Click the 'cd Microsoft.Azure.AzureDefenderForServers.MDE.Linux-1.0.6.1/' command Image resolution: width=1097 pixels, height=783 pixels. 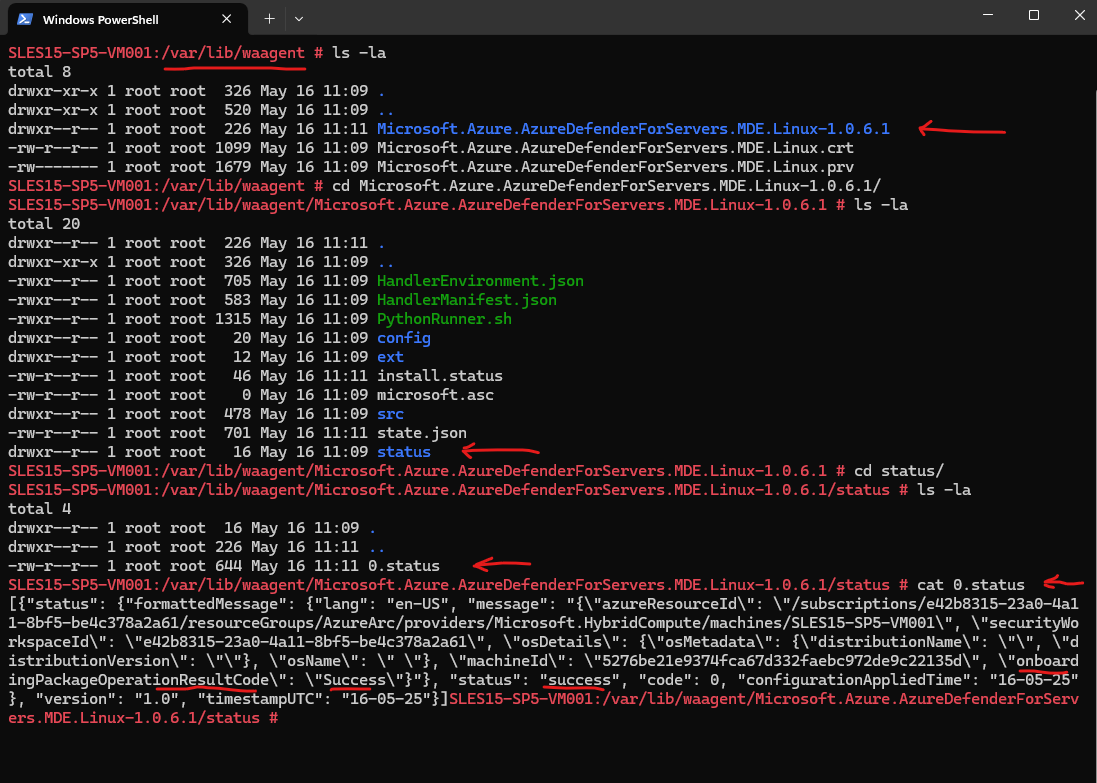click(607, 185)
